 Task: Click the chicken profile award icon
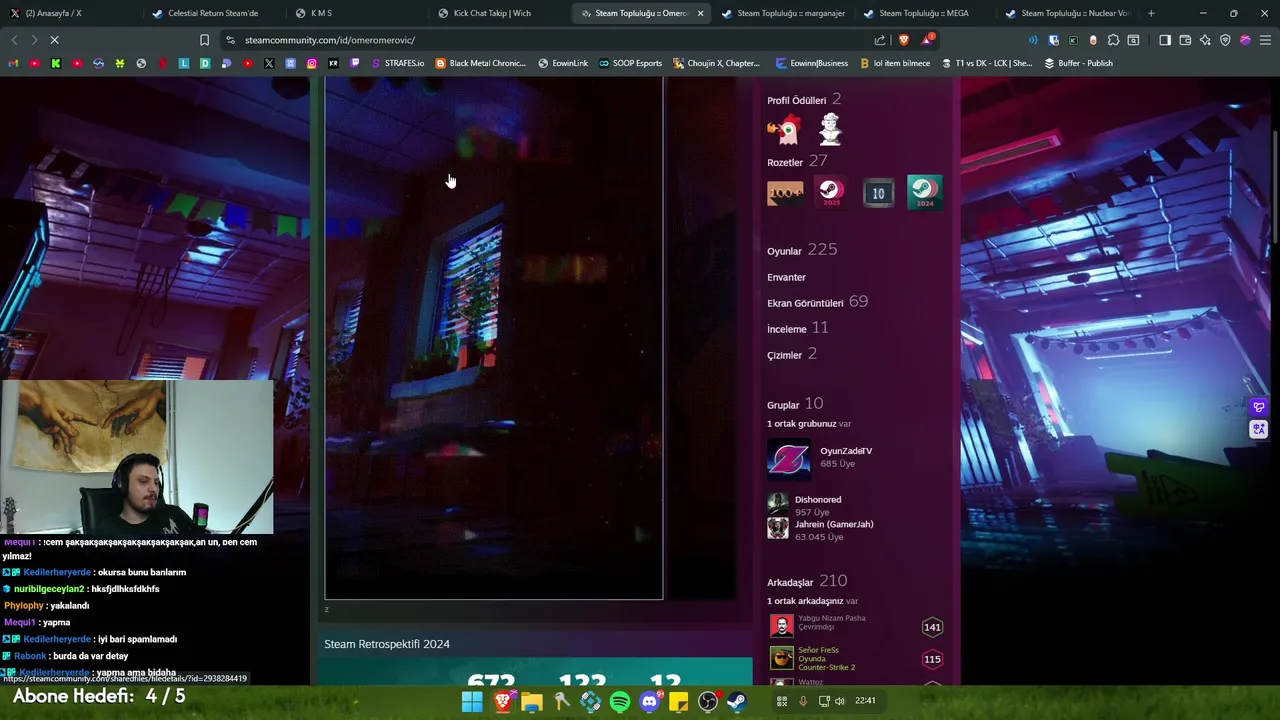coord(785,129)
